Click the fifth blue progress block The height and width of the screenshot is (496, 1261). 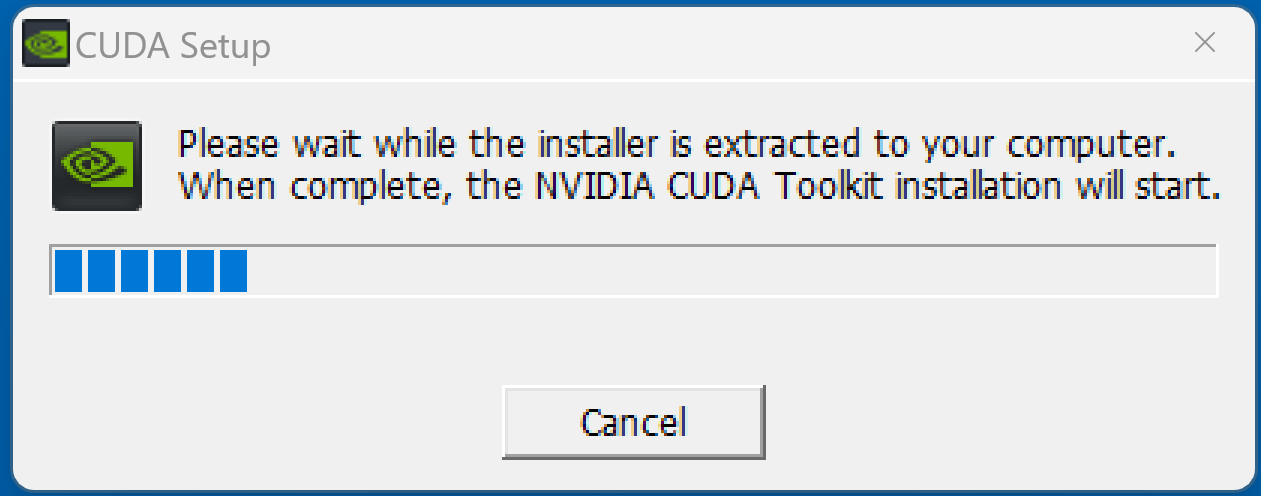tap(200, 271)
